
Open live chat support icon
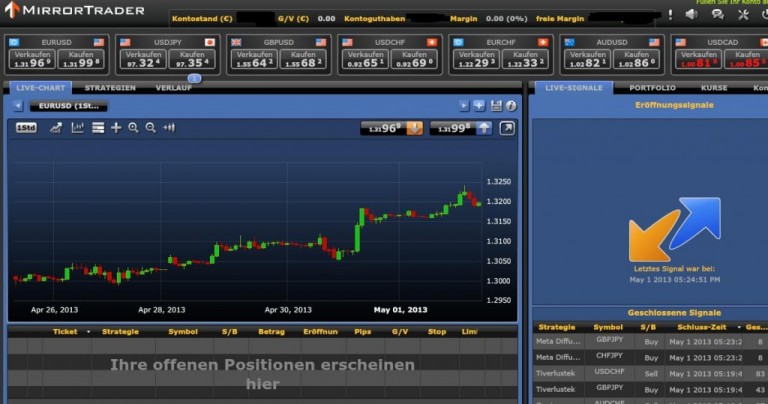pos(717,15)
